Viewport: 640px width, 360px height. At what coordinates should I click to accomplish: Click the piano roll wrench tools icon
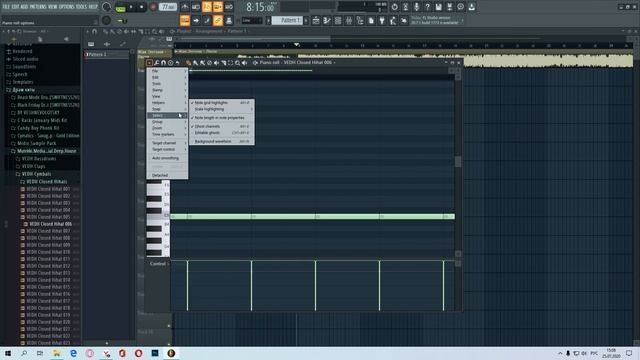click(x=157, y=62)
